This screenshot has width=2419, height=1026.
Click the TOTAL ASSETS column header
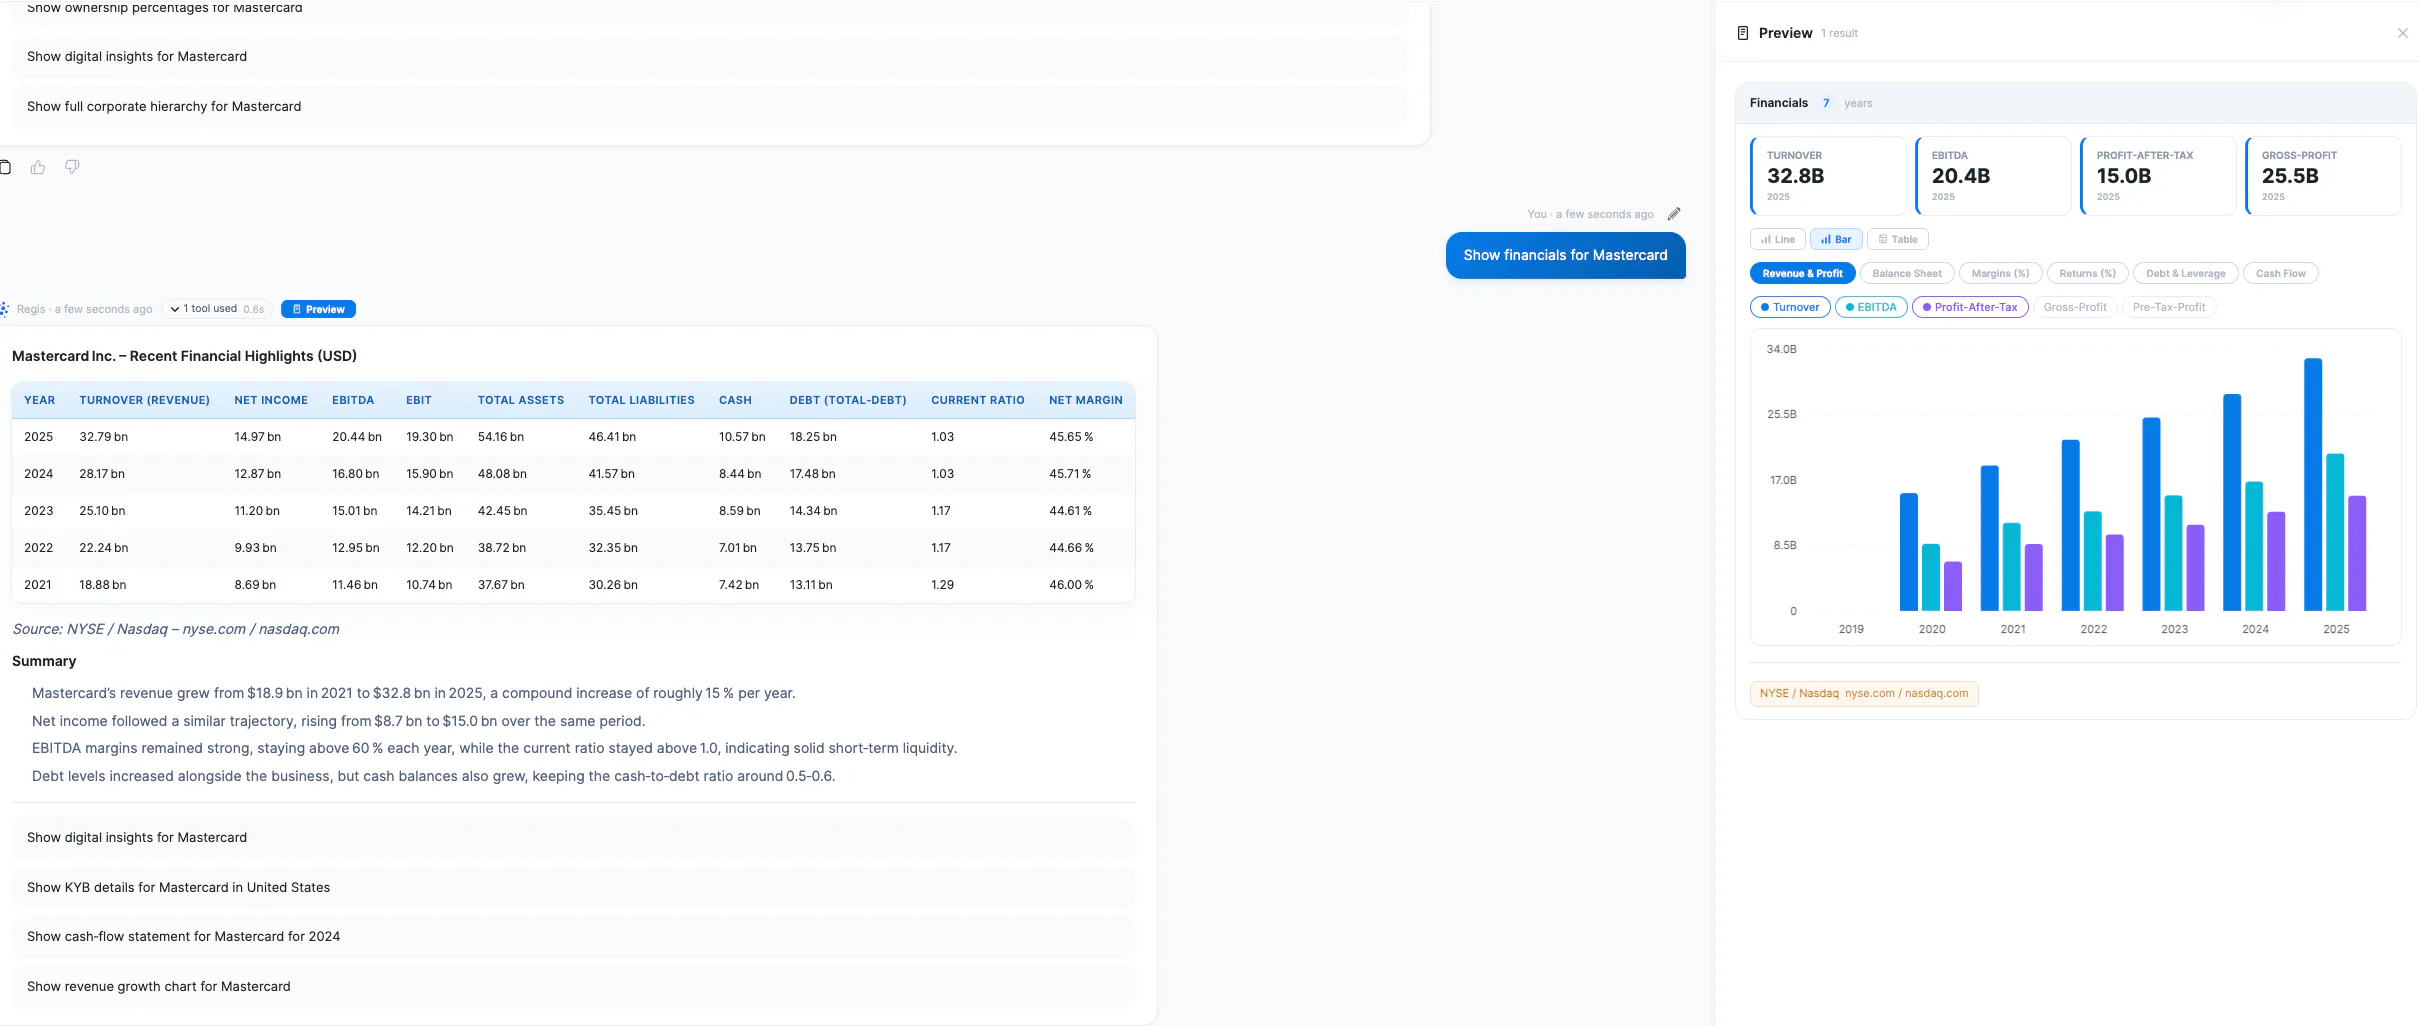[x=521, y=400]
